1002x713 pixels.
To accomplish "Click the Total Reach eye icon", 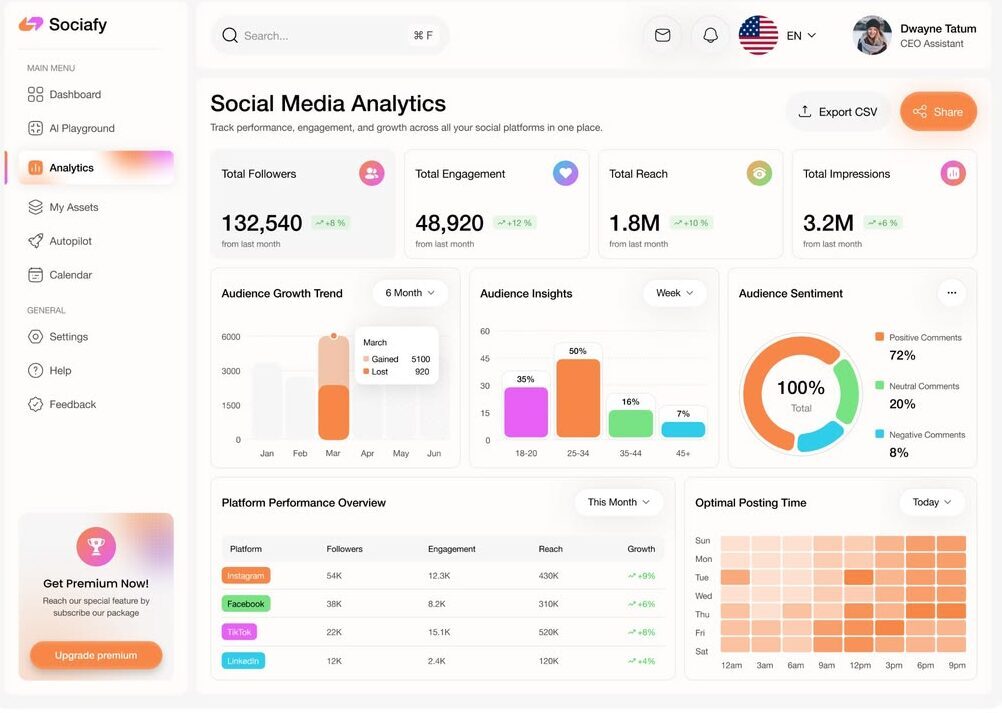I will 759,173.
